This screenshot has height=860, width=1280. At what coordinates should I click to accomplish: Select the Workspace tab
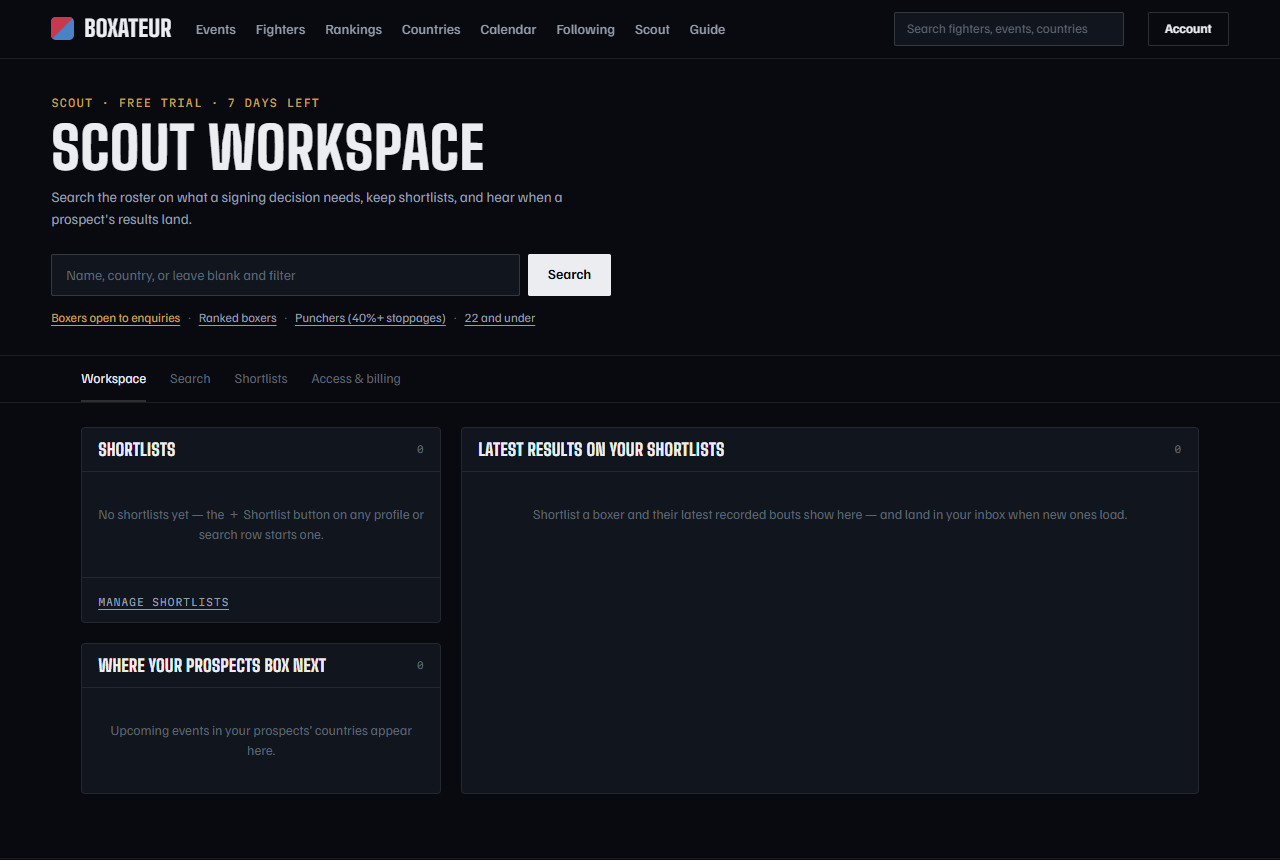114,379
